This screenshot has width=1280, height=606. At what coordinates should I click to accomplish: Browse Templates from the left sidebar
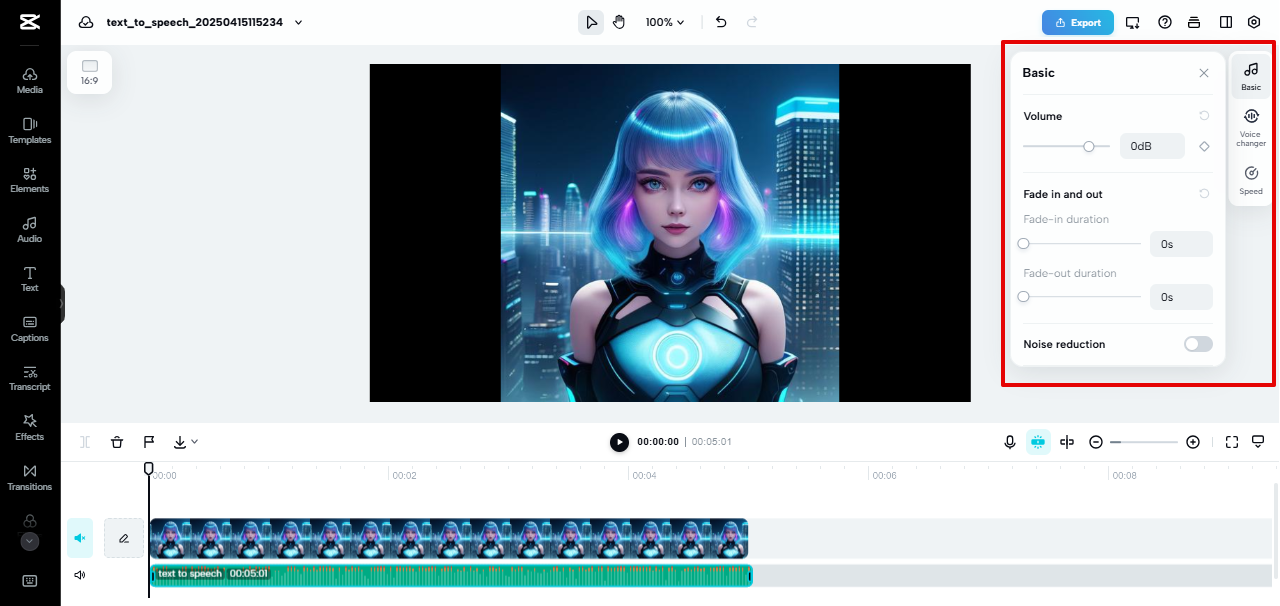point(29,130)
